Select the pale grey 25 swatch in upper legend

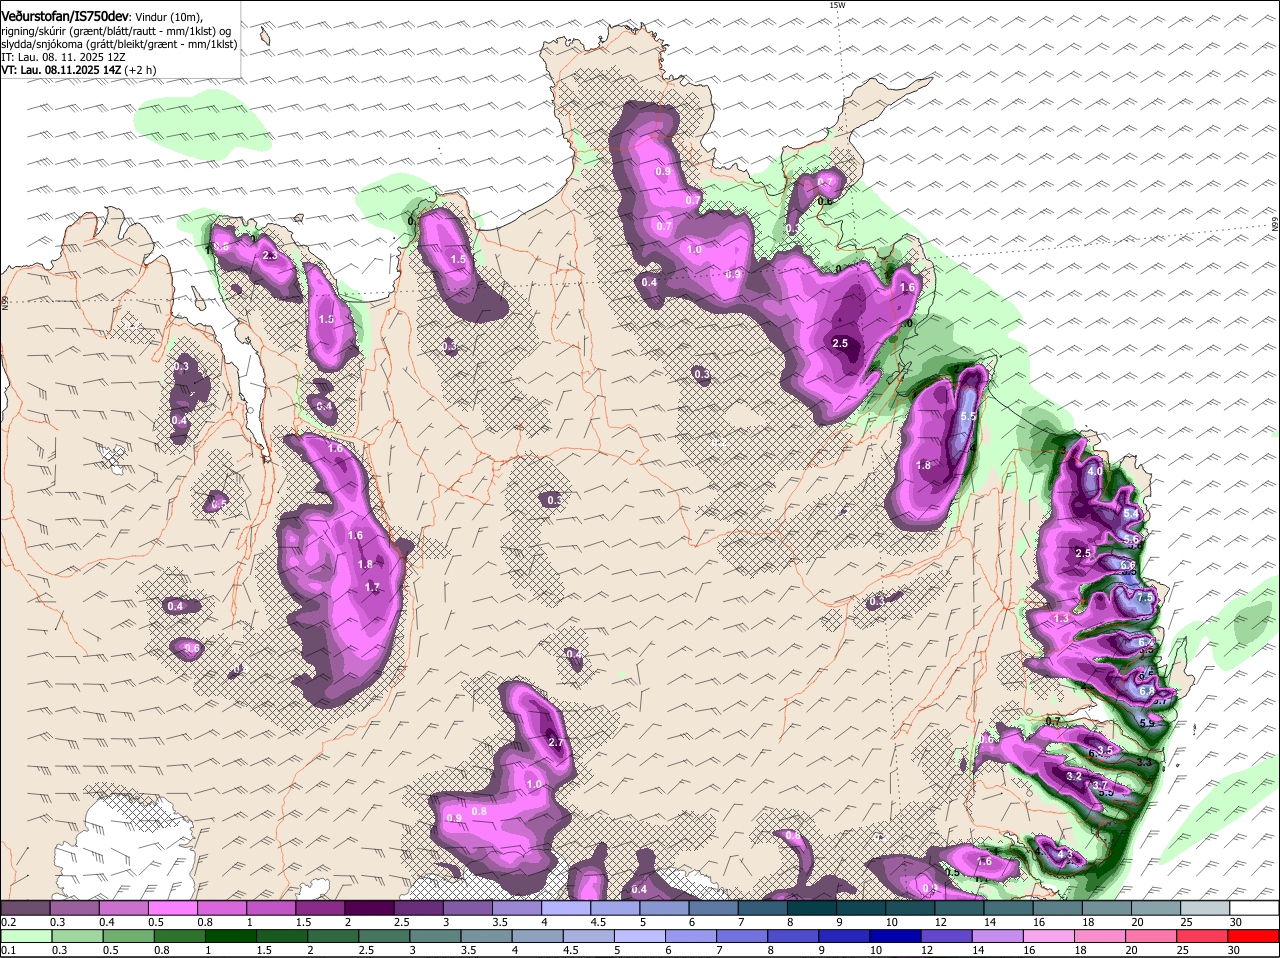(1205, 908)
